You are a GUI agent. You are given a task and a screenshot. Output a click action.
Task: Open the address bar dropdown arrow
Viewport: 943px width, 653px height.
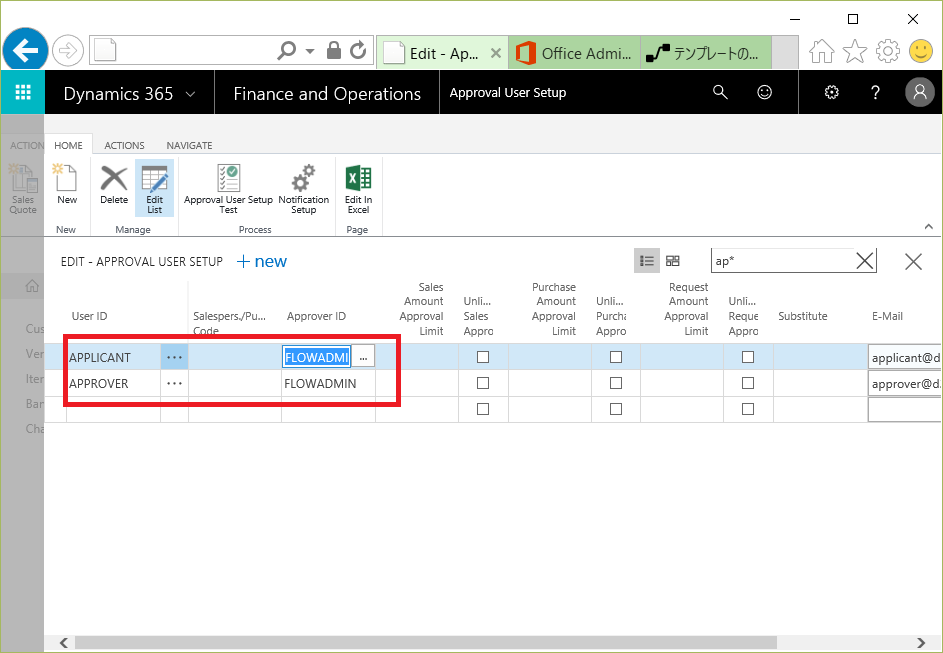310,51
